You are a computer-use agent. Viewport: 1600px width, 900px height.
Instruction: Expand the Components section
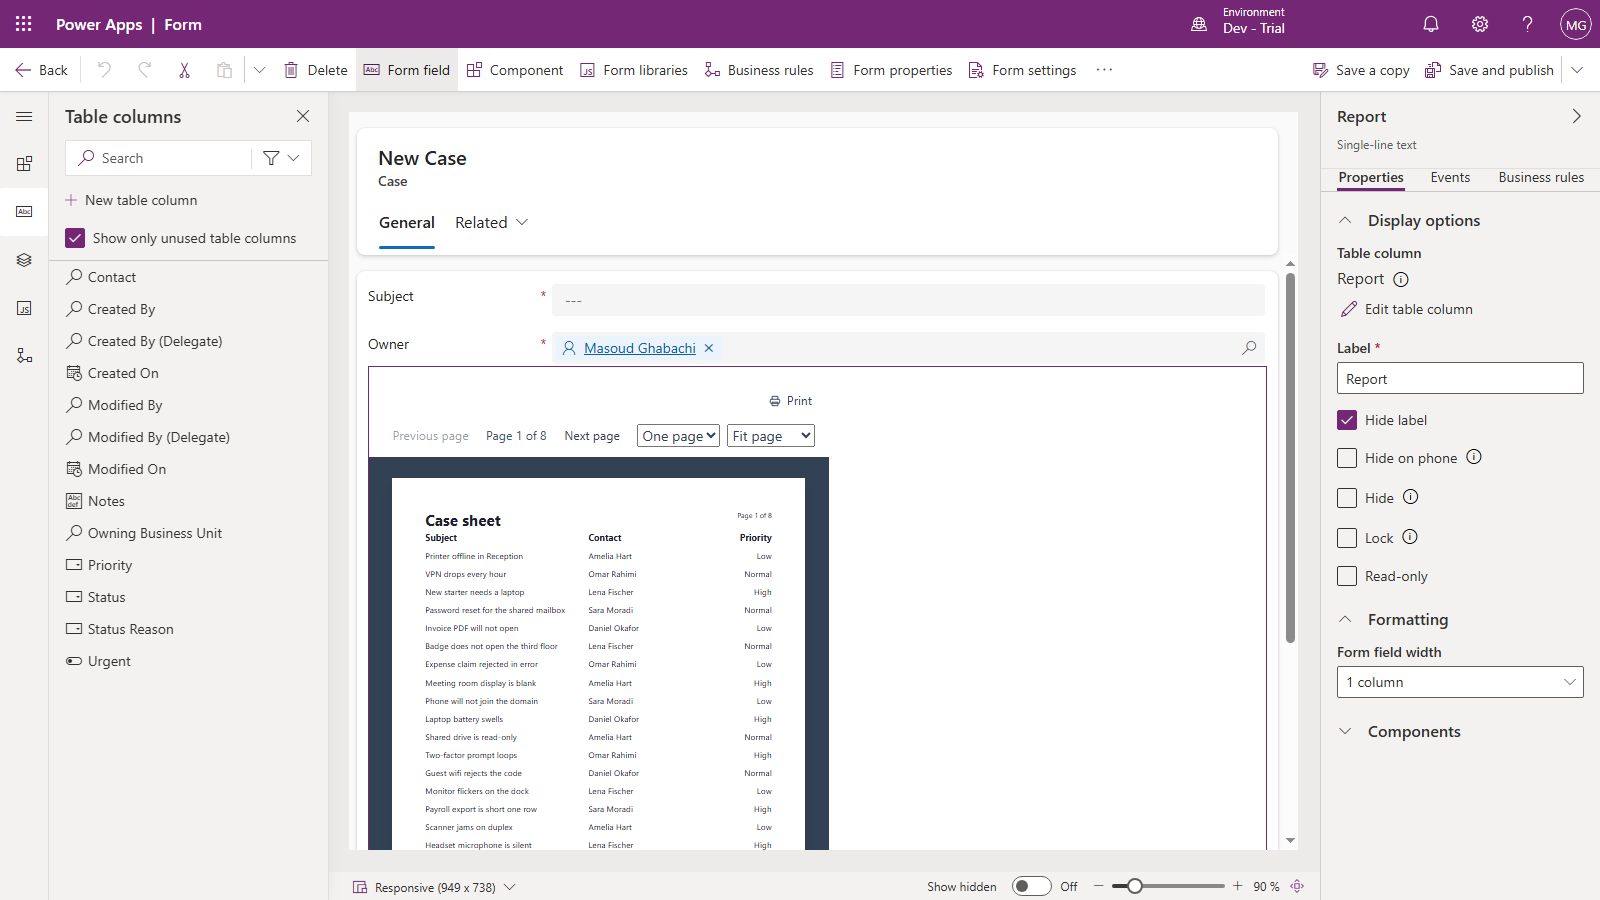pos(1345,732)
